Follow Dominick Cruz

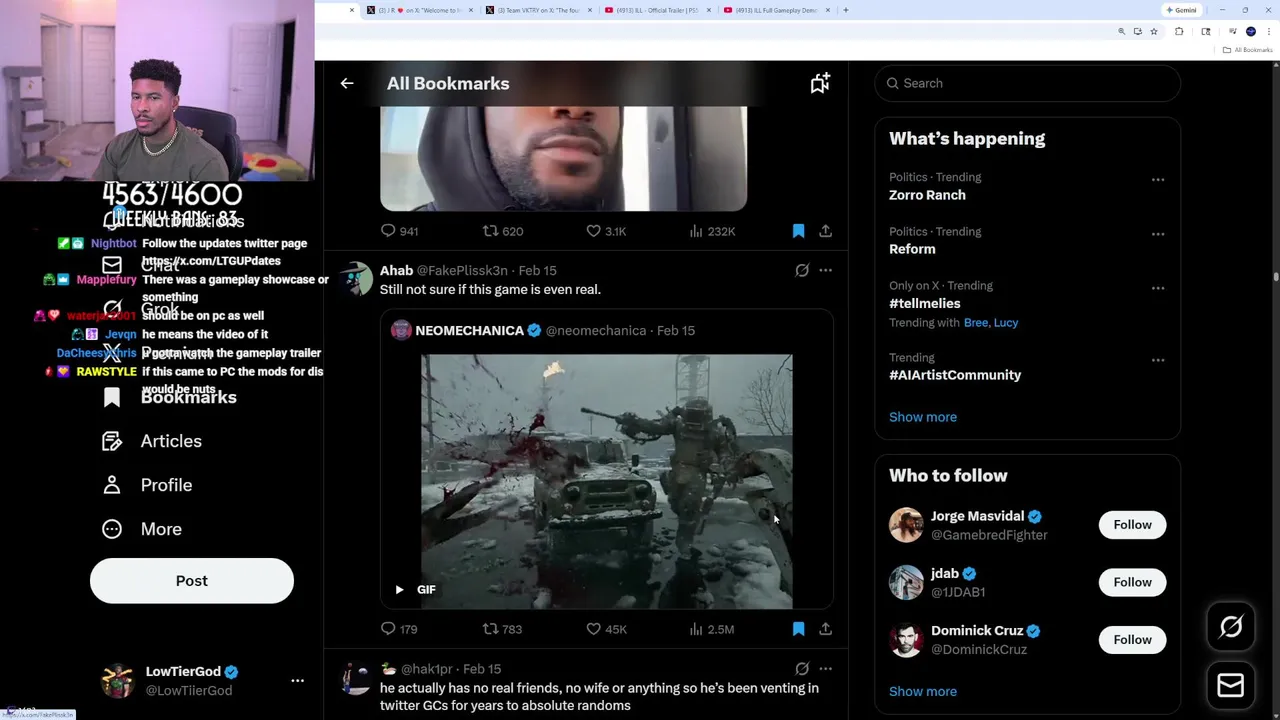(x=1132, y=640)
